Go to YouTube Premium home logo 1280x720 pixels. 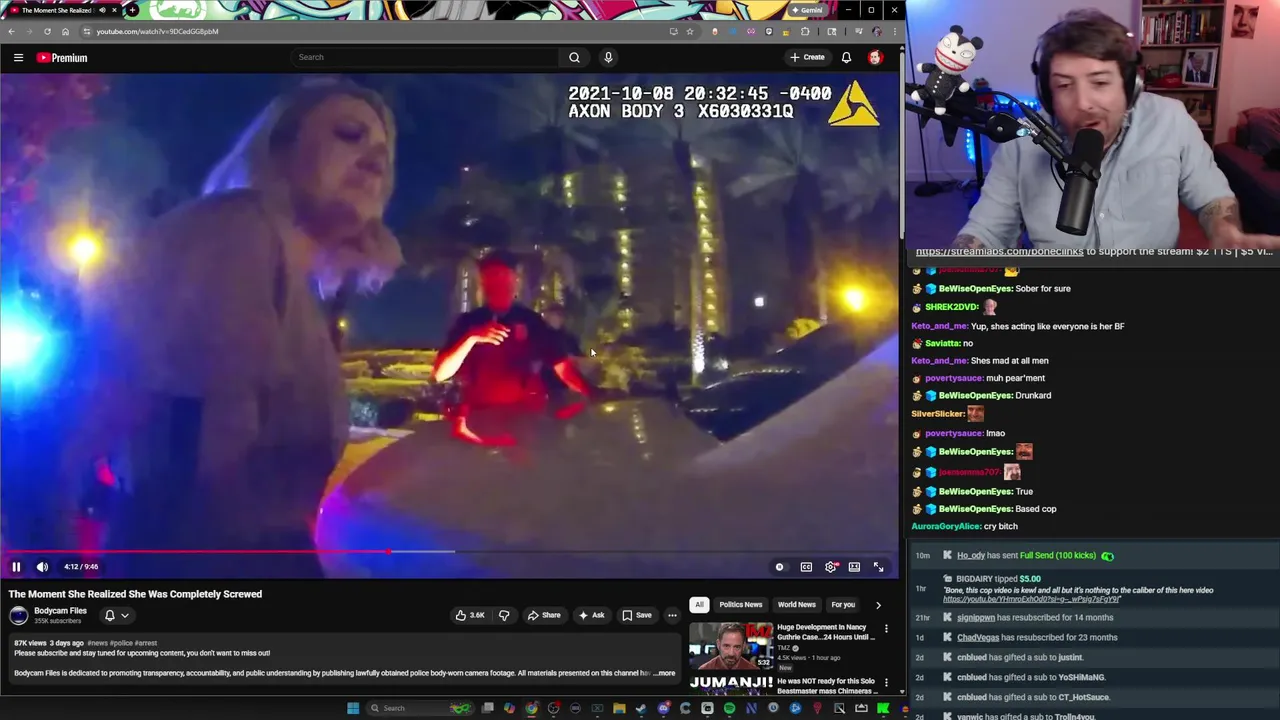click(62, 58)
